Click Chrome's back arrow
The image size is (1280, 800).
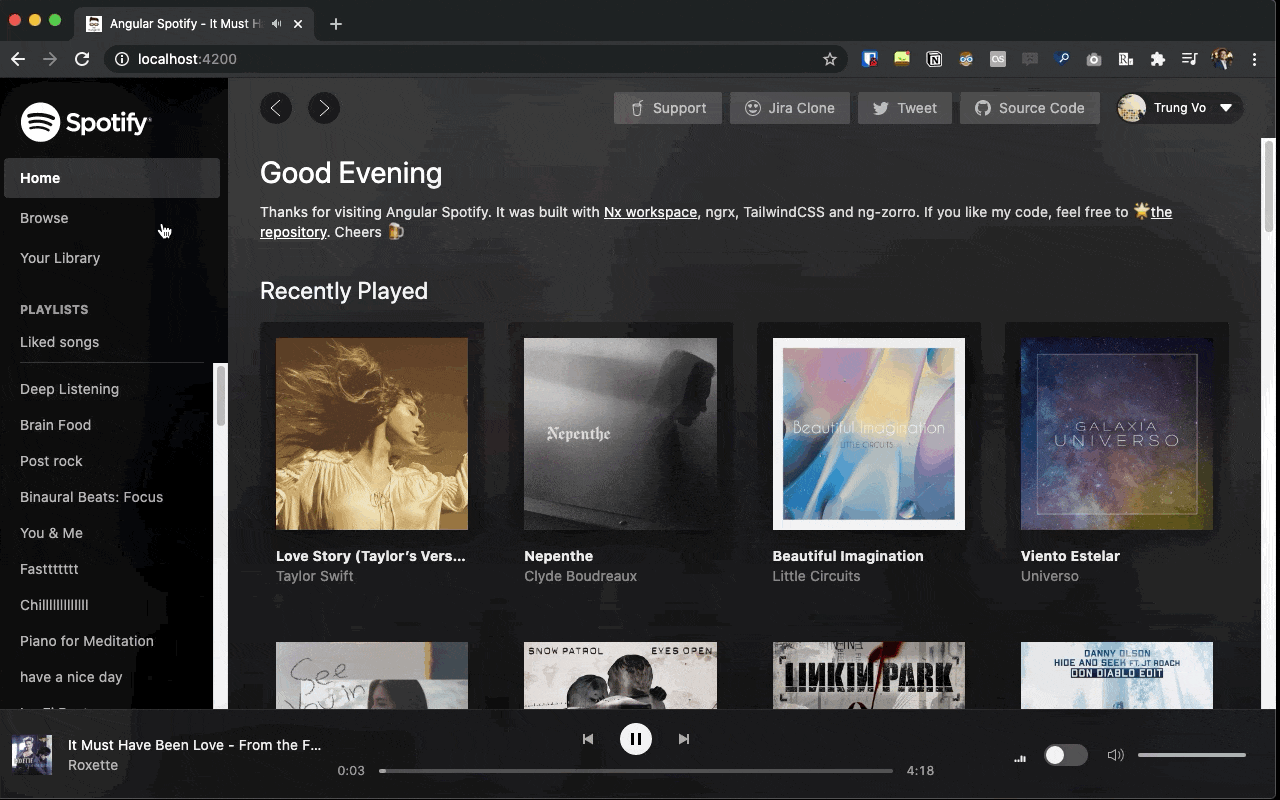tap(18, 59)
